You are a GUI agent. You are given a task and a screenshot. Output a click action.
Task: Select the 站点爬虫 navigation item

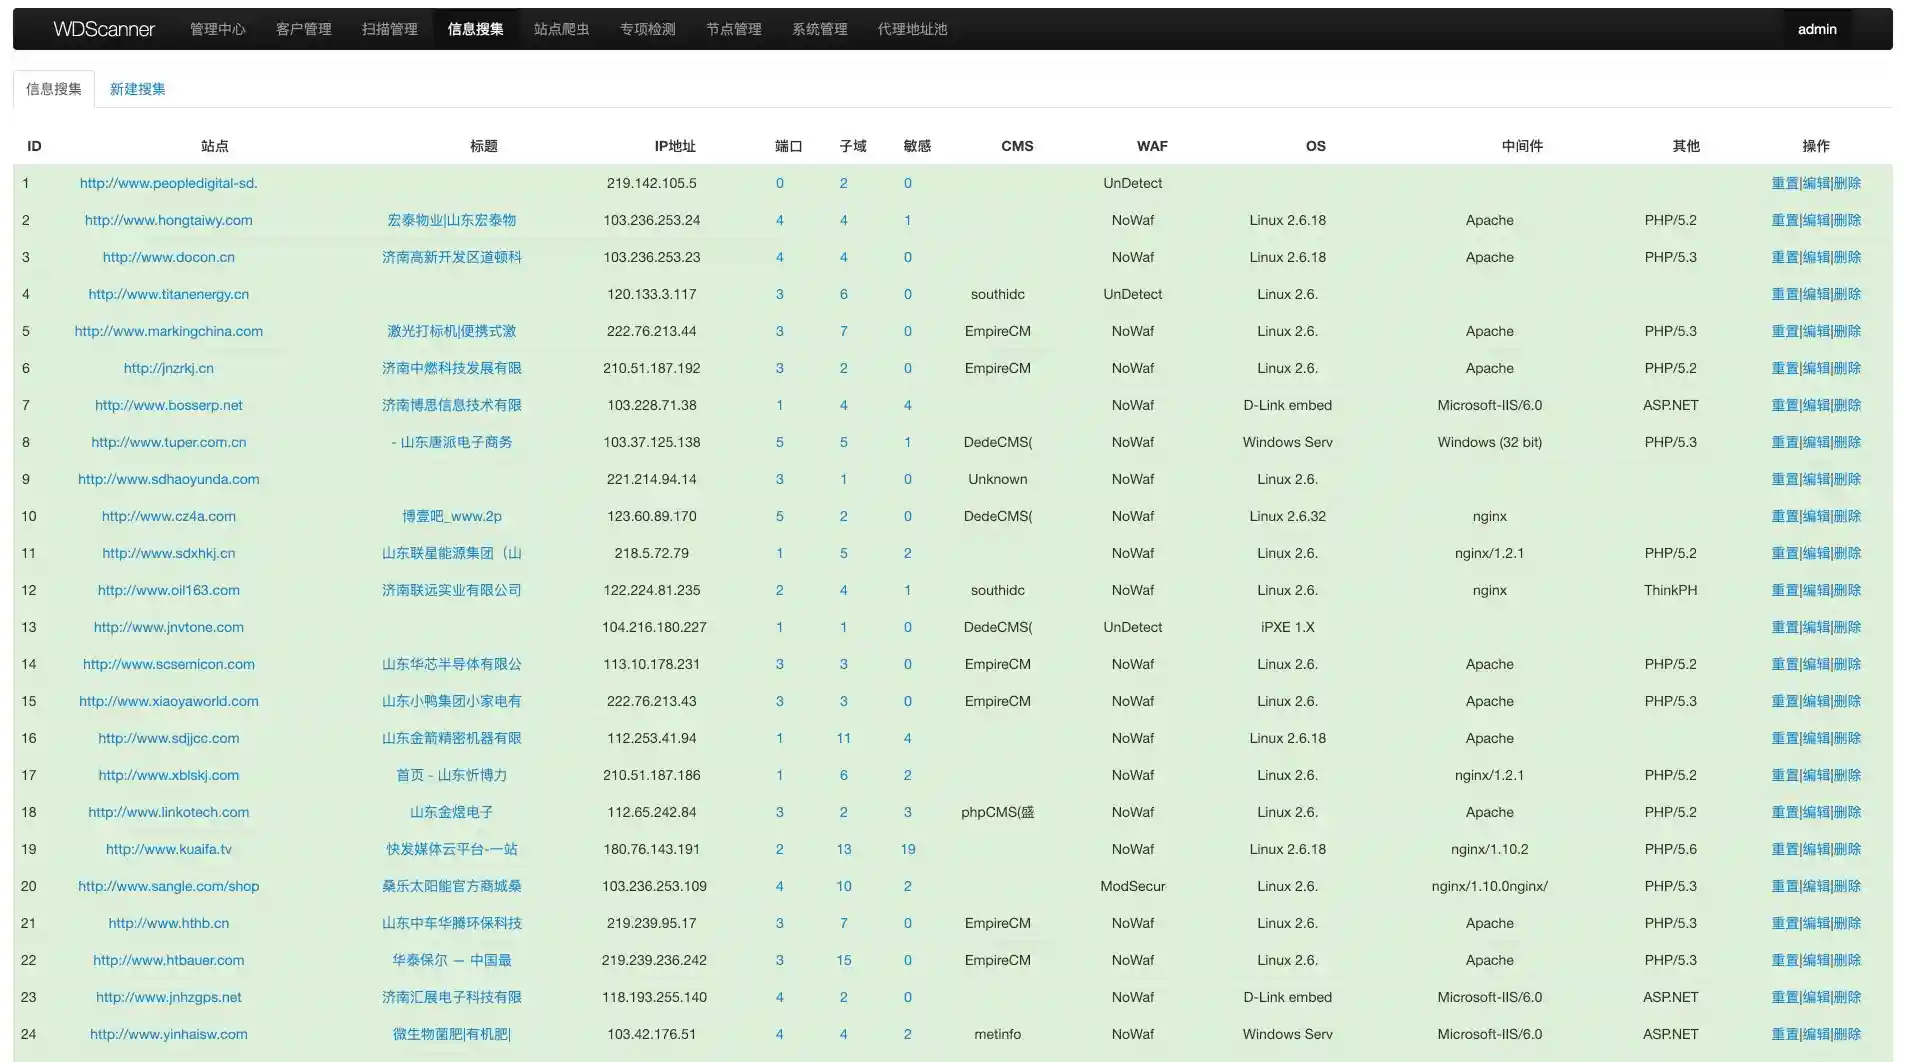coord(561,29)
